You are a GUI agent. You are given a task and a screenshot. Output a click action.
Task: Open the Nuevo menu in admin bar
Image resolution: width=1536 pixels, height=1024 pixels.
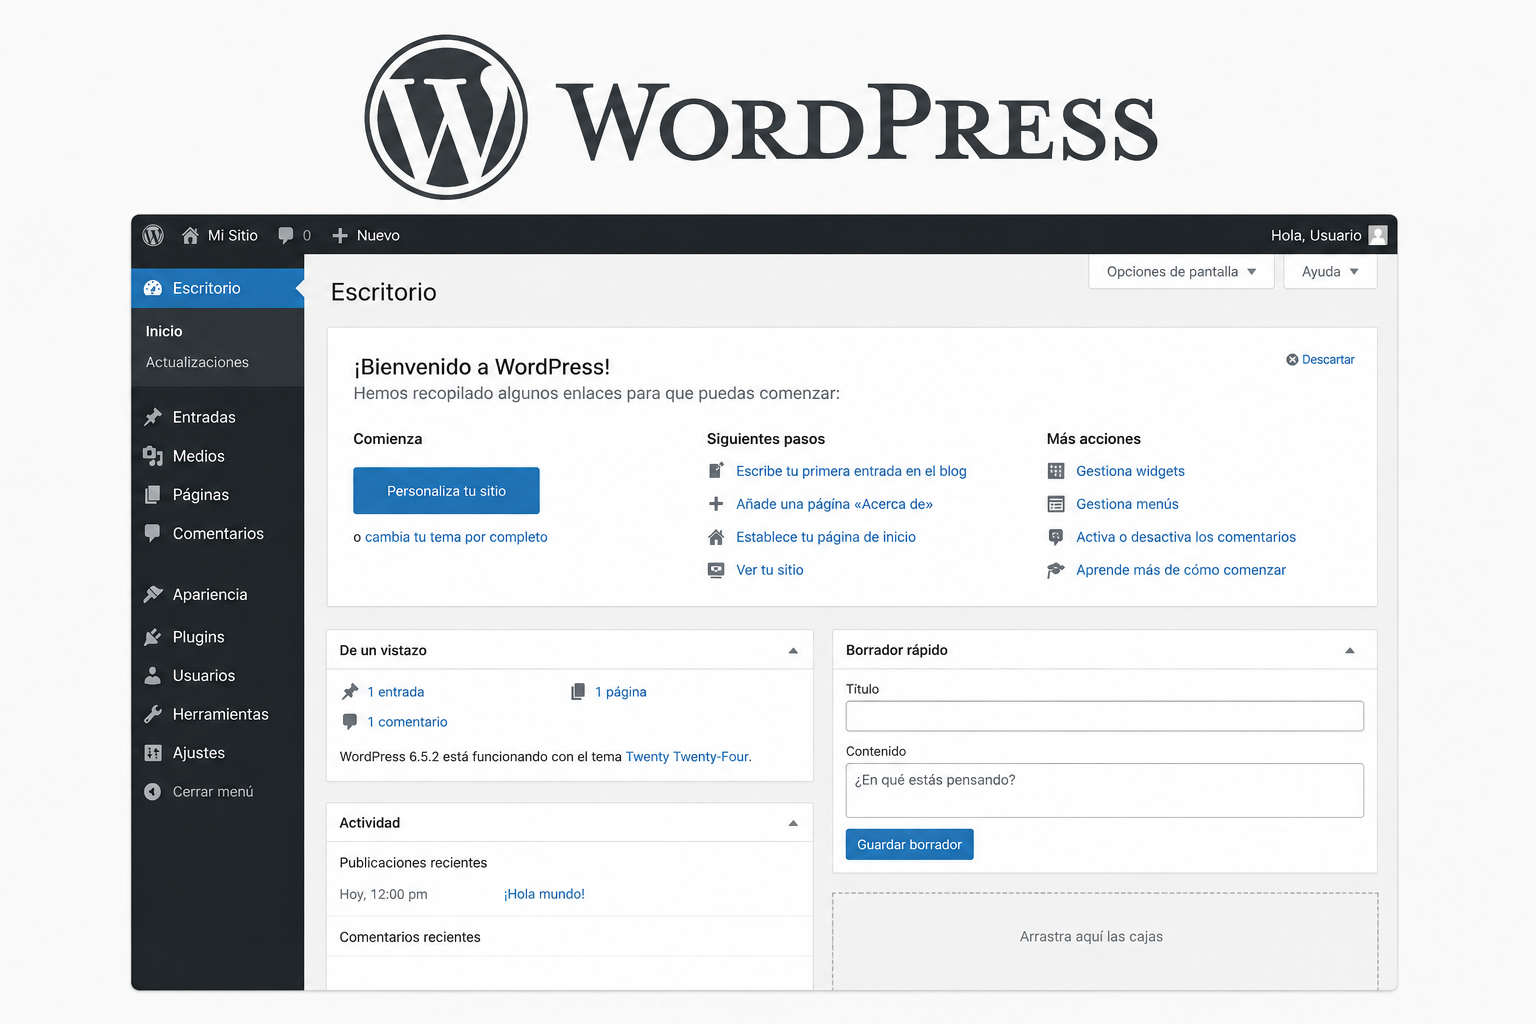pos(366,235)
